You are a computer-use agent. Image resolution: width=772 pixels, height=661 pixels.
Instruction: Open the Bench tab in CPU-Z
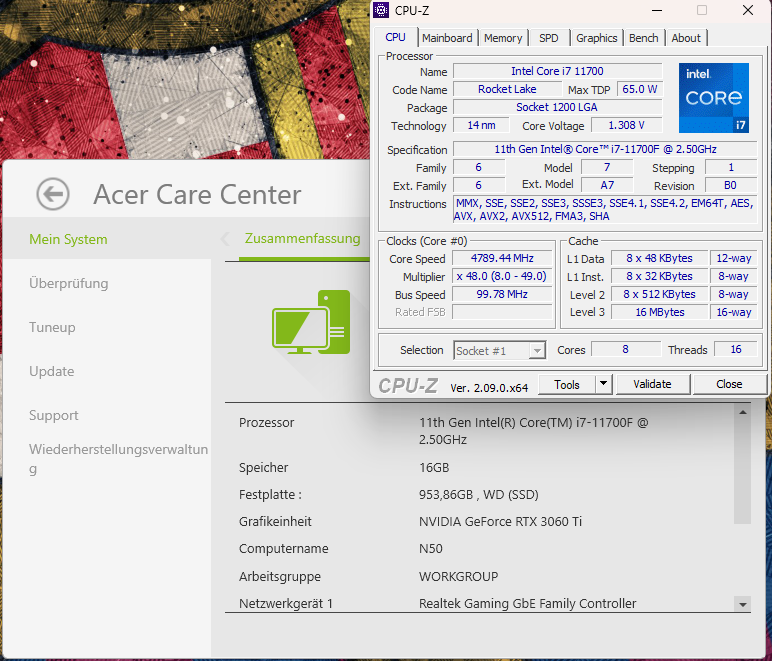pyautogui.click(x=643, y=38)
